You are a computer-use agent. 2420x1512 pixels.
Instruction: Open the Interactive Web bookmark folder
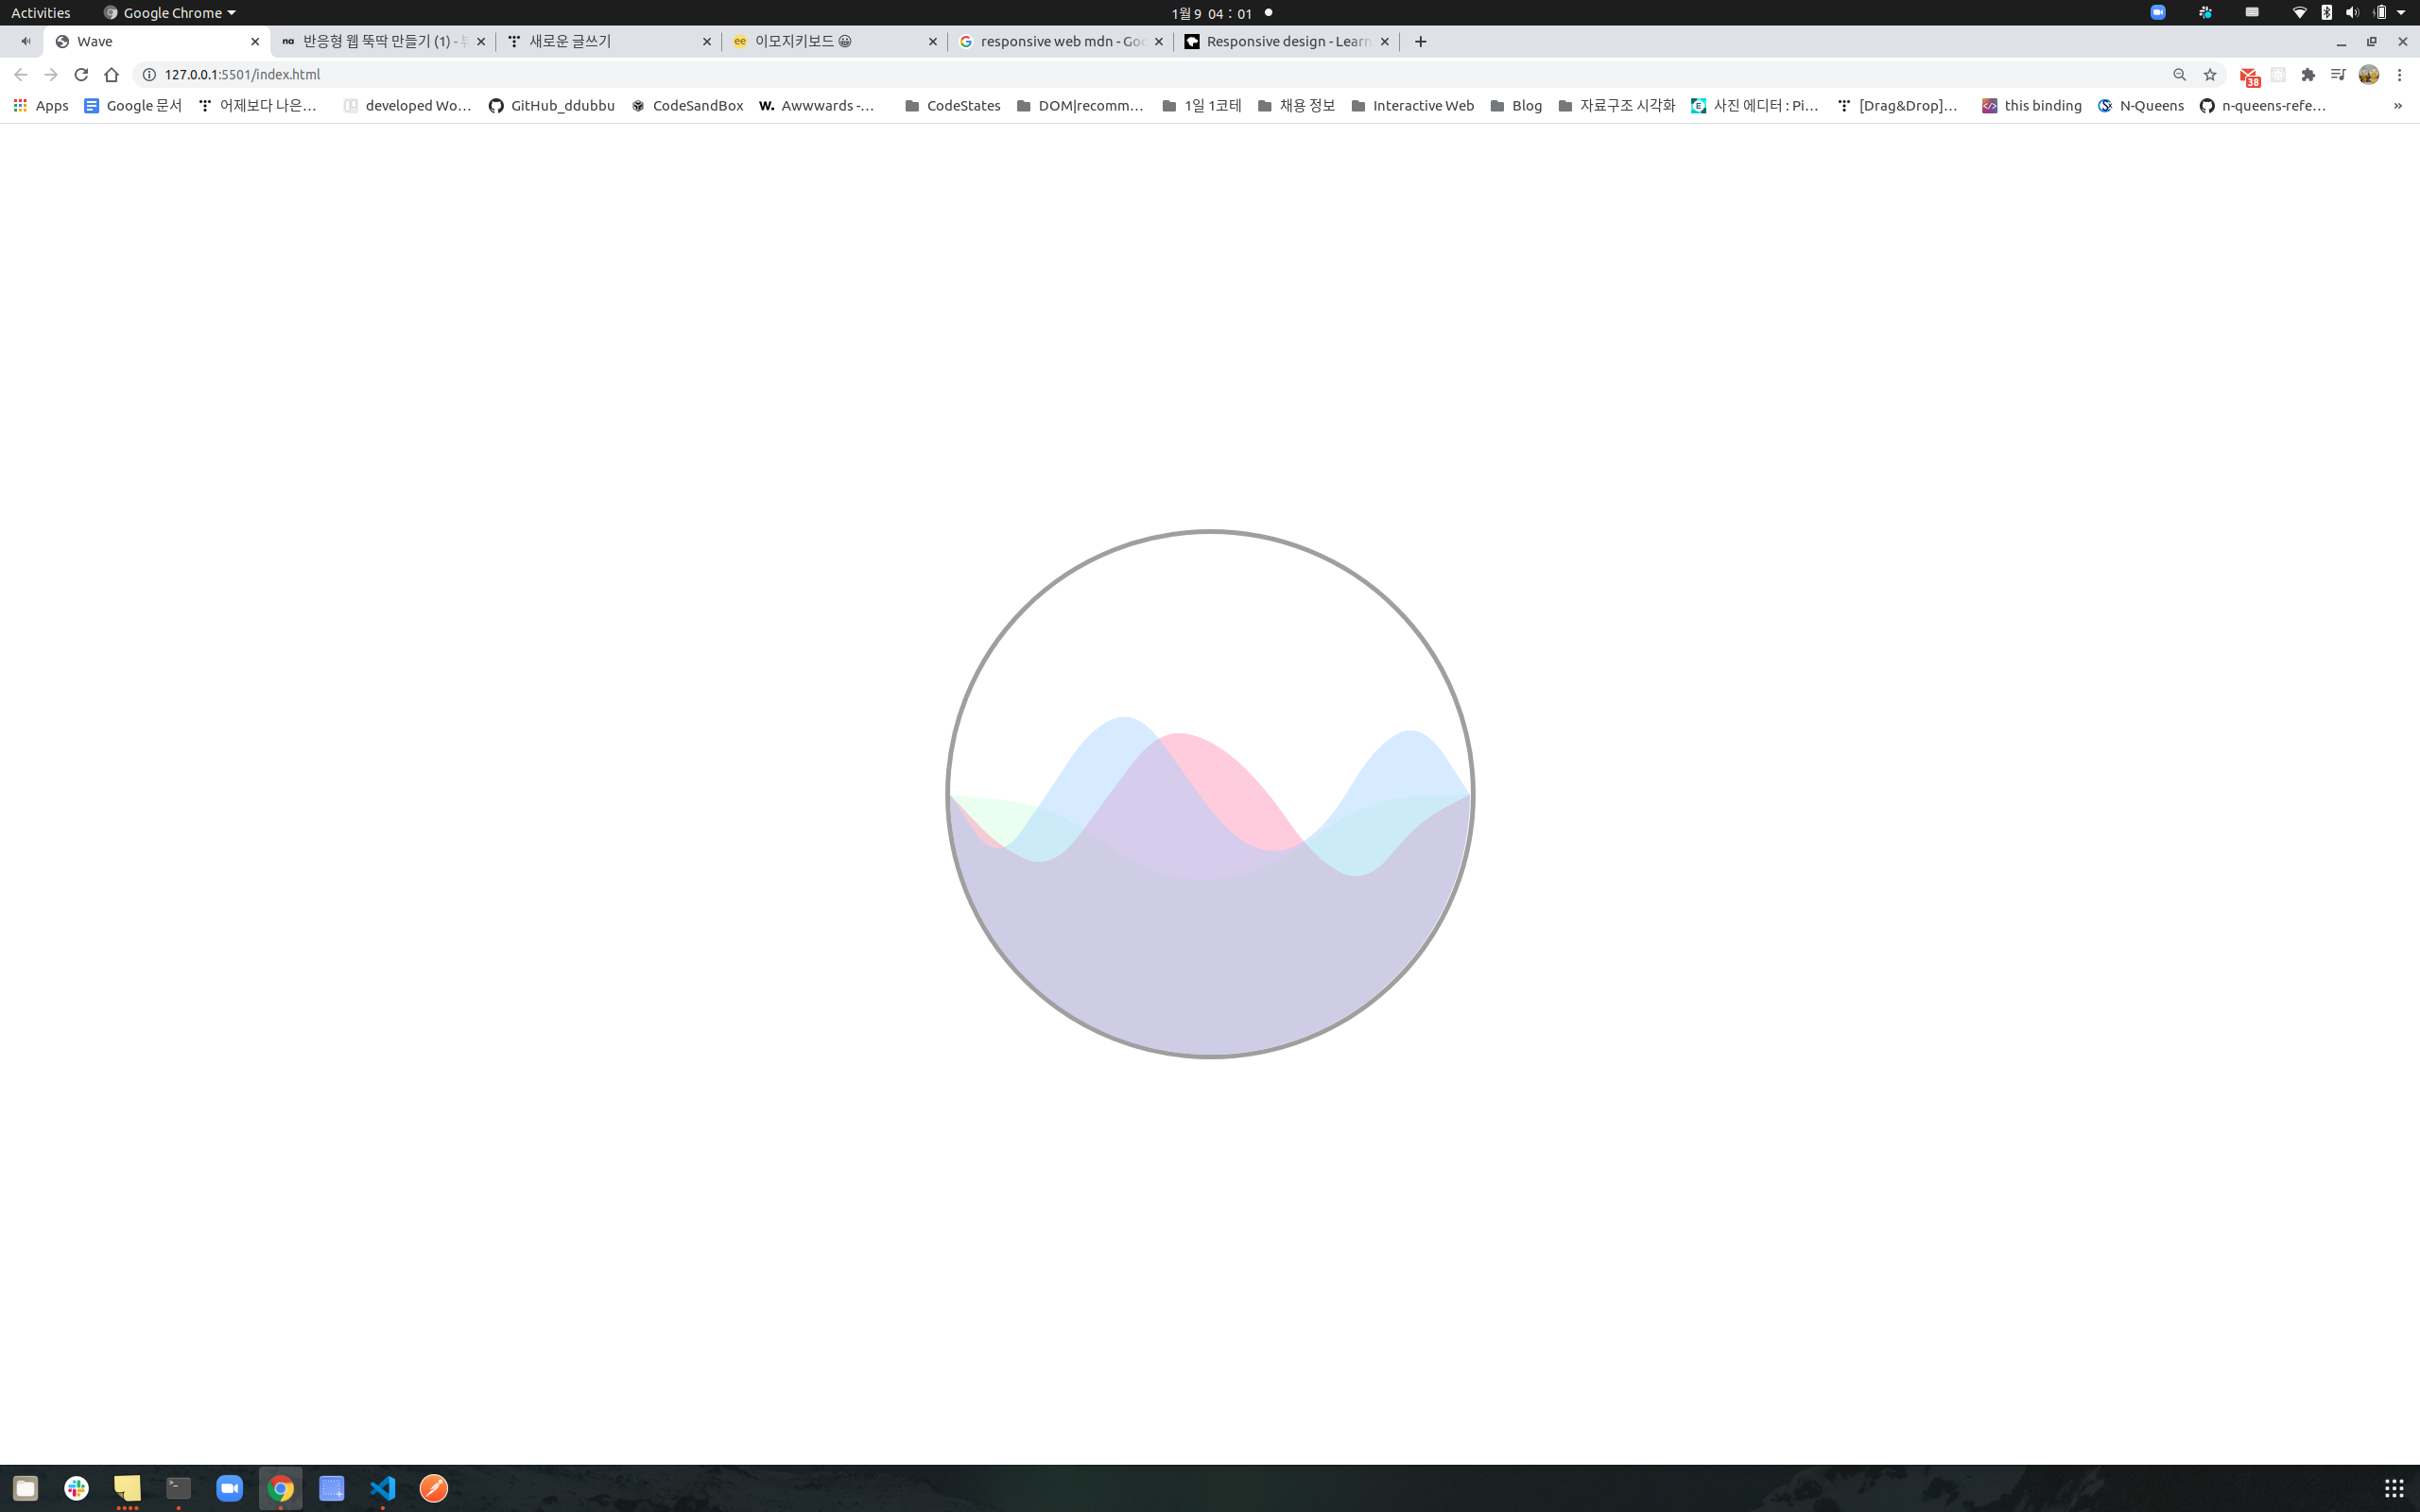(x=1412, y=105)
